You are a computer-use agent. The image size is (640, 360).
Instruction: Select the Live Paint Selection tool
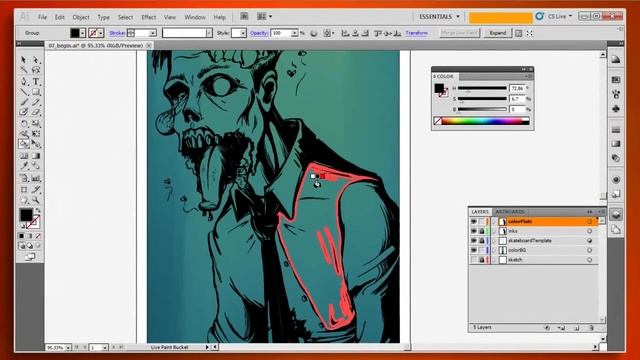[36, 144]
